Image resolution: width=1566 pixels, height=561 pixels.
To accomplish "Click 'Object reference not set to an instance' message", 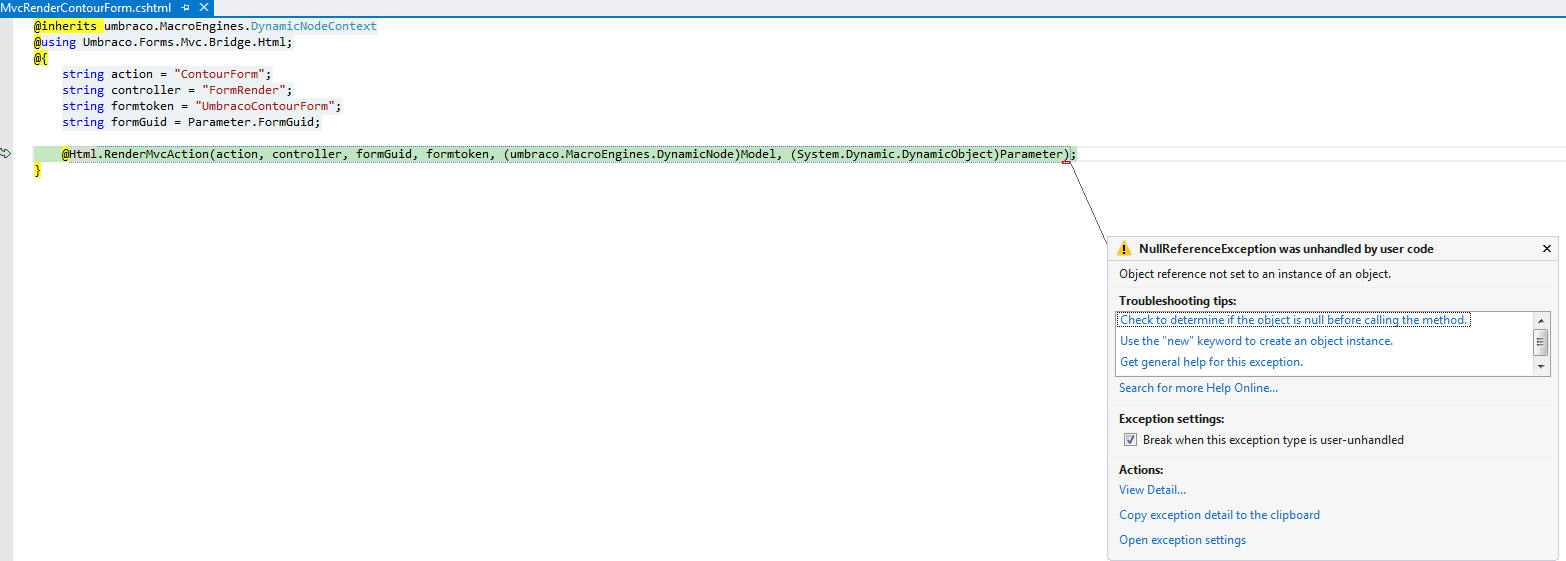I will pyautogui.click(x=1255, y=274).
